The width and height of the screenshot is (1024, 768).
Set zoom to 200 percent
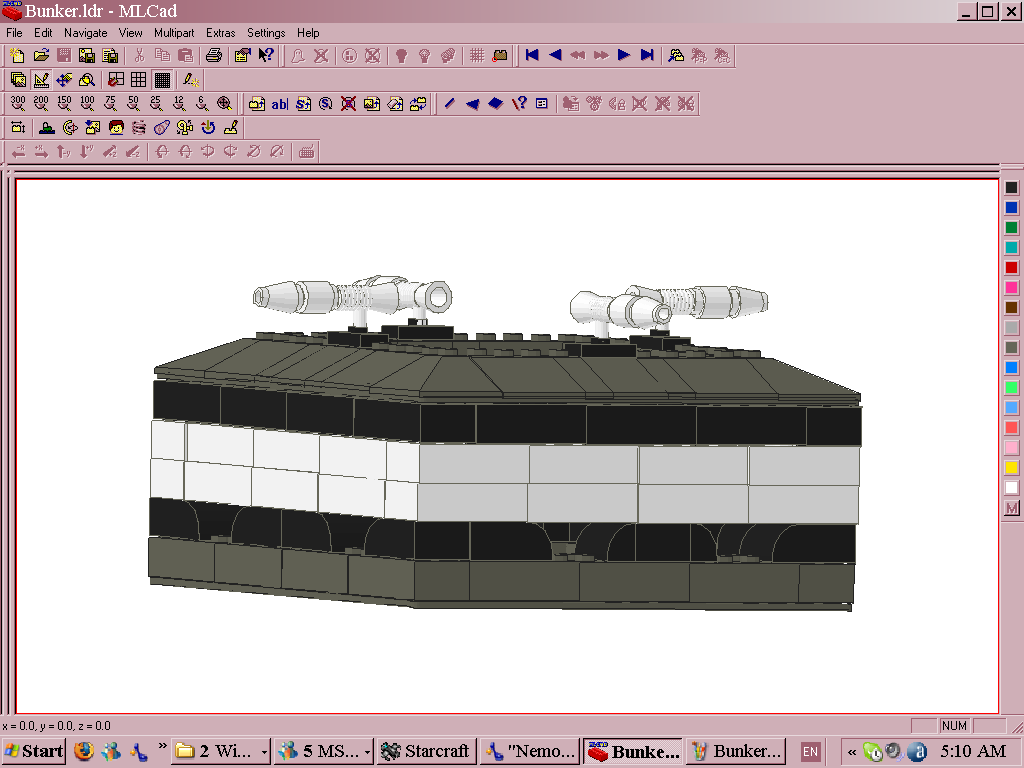(41, 103)
